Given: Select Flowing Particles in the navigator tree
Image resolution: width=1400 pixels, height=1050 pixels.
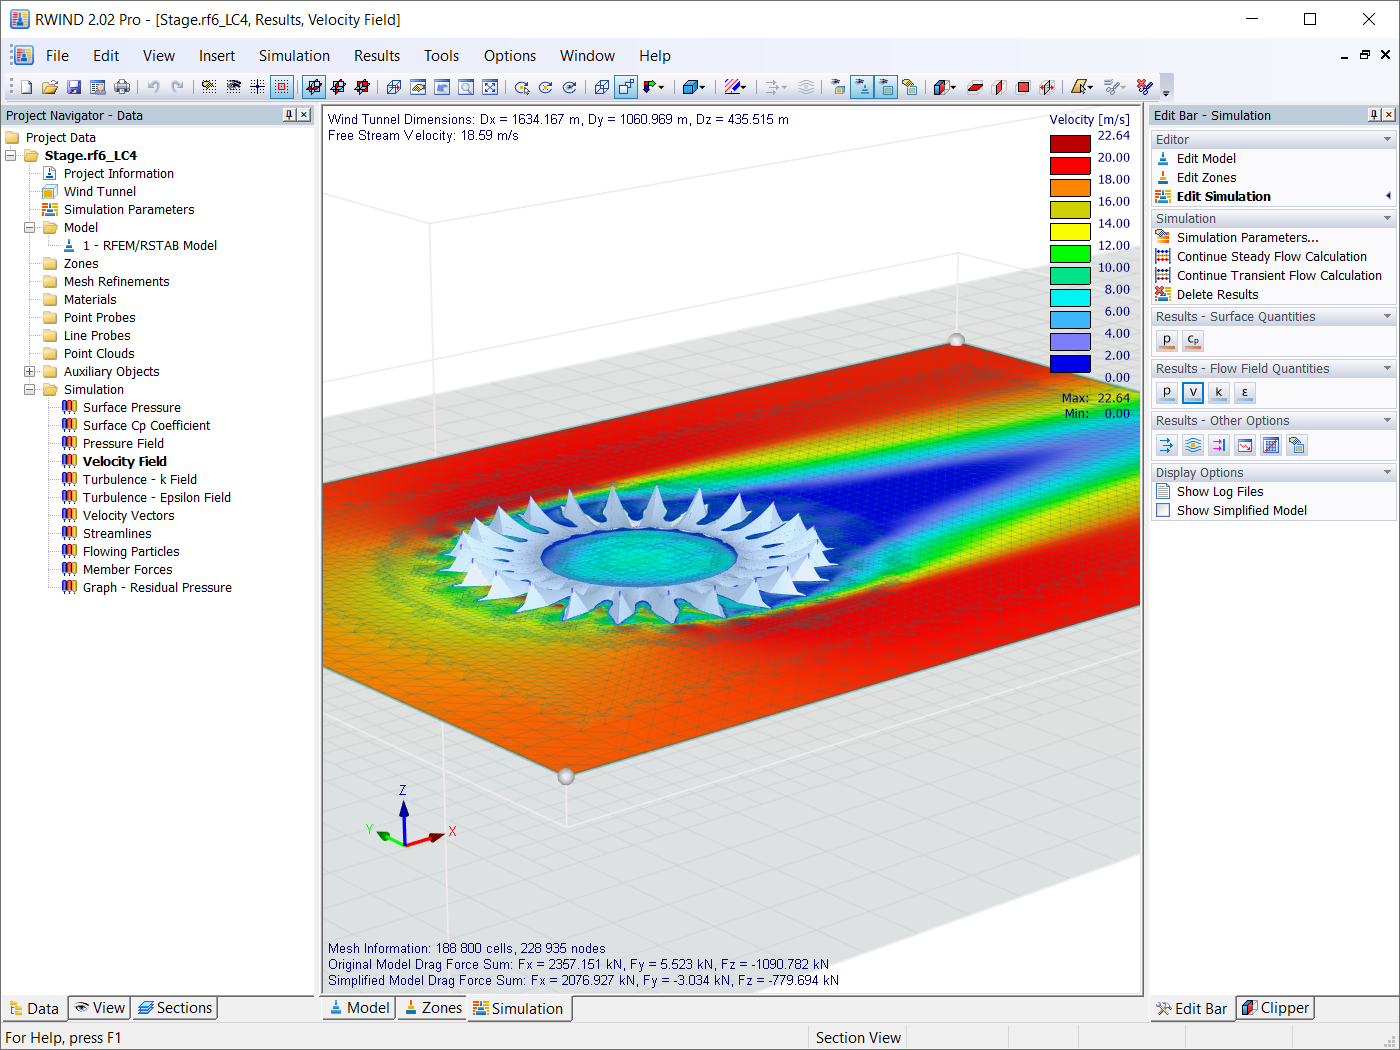Looking at the screenshot, I should point(131,551).
